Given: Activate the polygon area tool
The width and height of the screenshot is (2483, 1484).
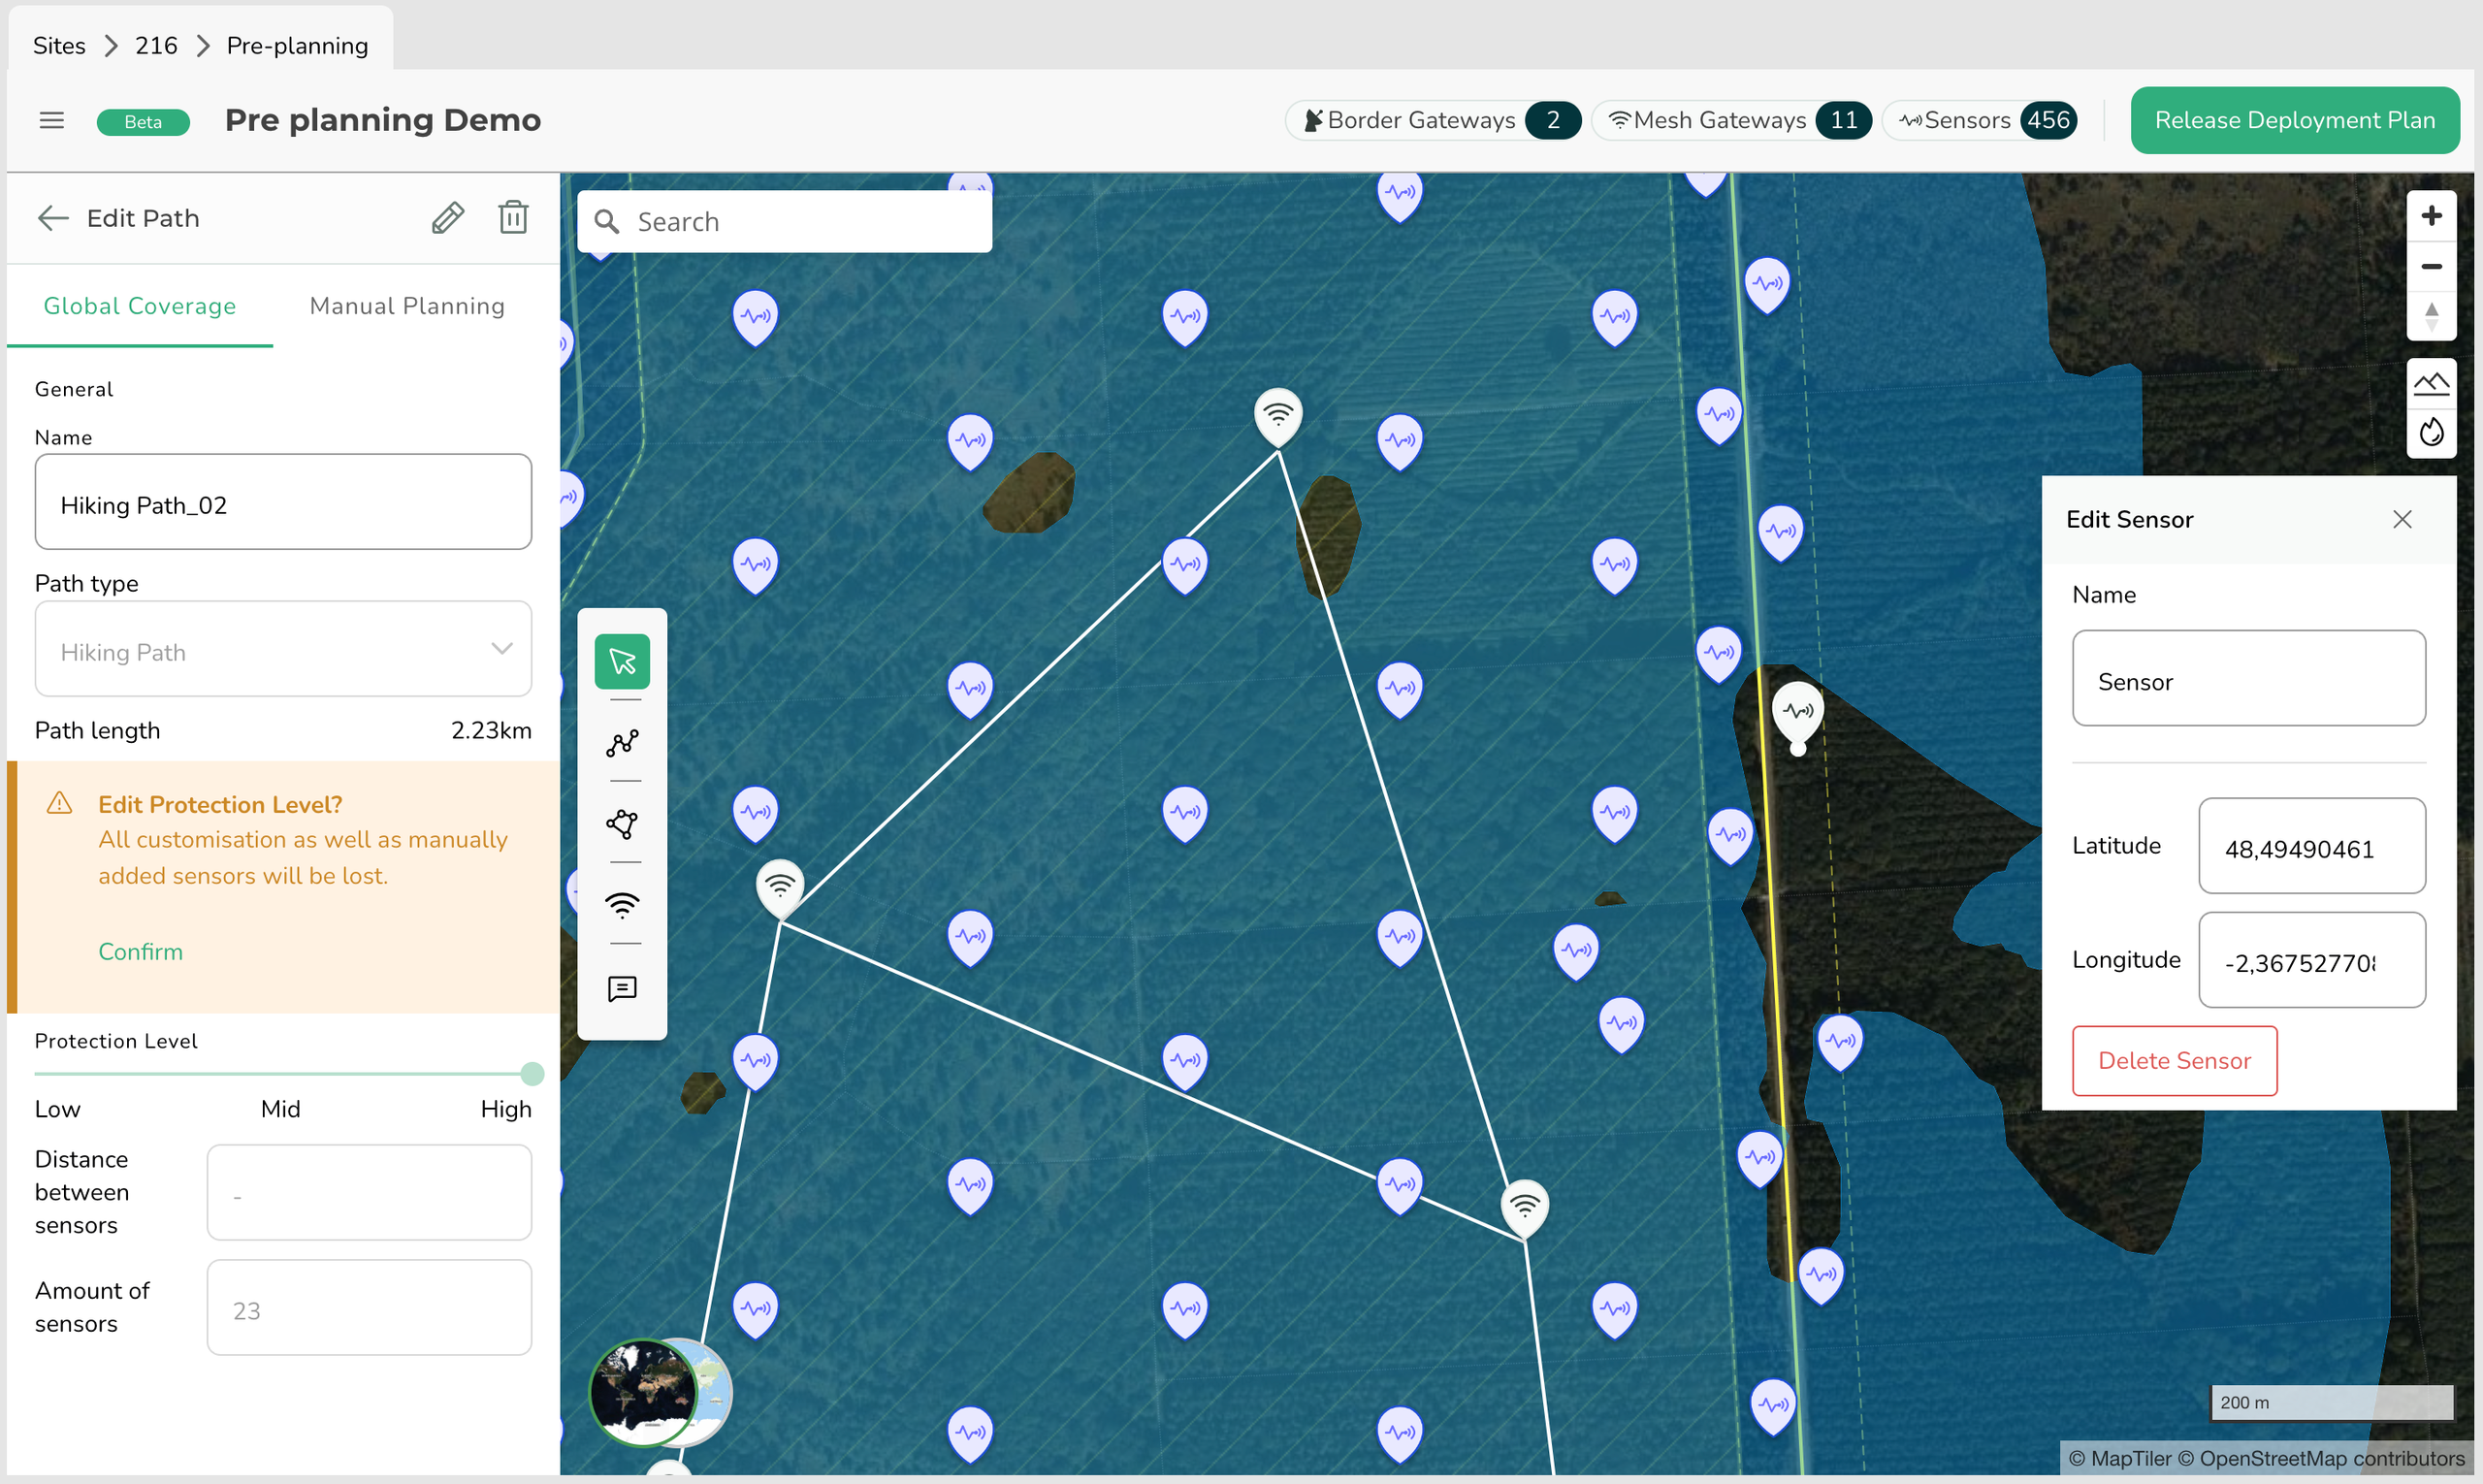Looking at the screenshot, I should point(622,824).
